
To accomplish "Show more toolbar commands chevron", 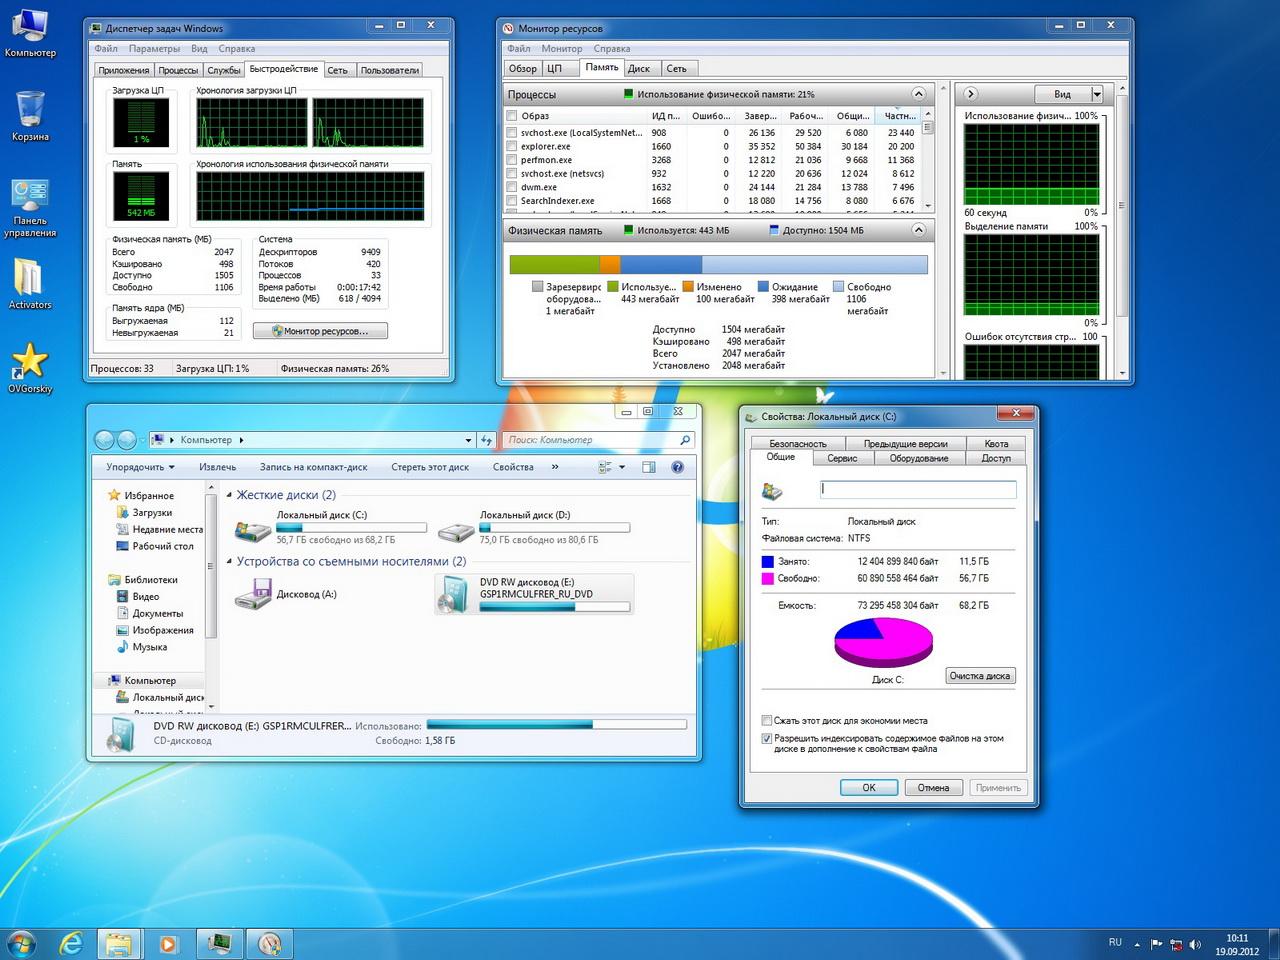I will pos(555,467).
